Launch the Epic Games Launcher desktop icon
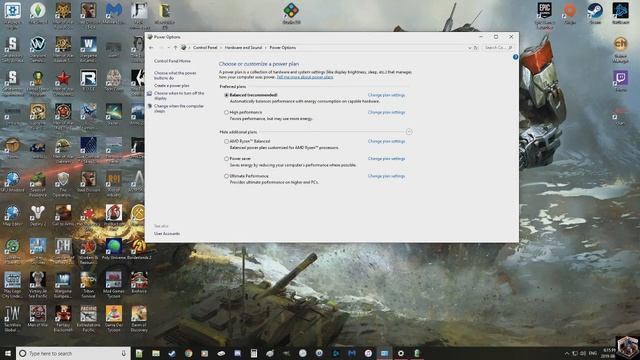This screenshot has height=360, width=640. click(544, 15)
